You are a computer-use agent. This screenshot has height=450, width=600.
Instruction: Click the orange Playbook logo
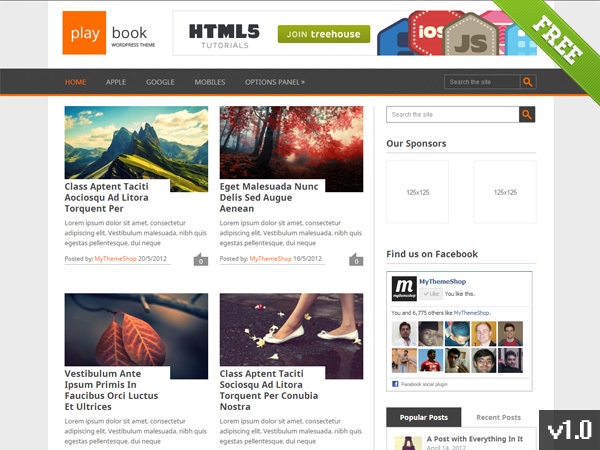click(83, 33)
